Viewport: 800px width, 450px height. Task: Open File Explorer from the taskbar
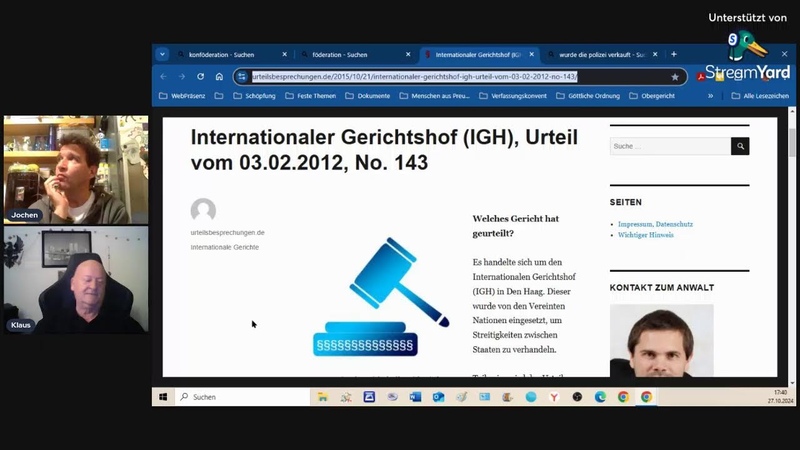322,397
